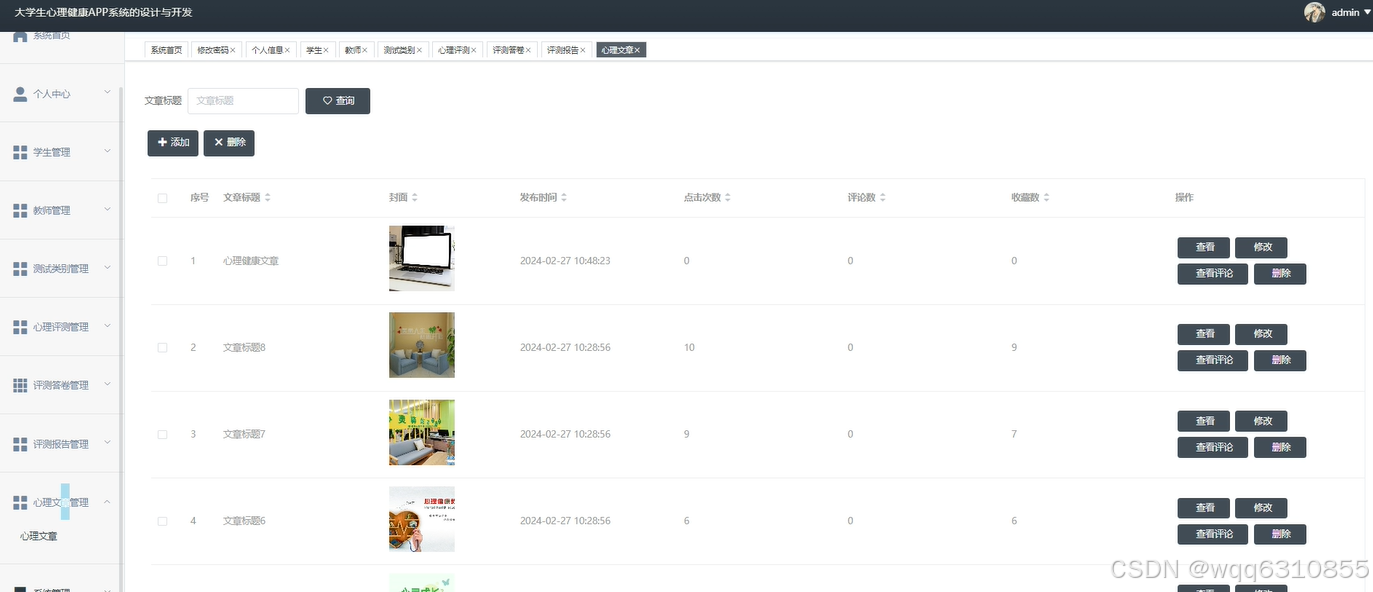Expand the 评测报告管理 sidebar menu
The width and height of the screenshot is (1373, 592).
108,443
